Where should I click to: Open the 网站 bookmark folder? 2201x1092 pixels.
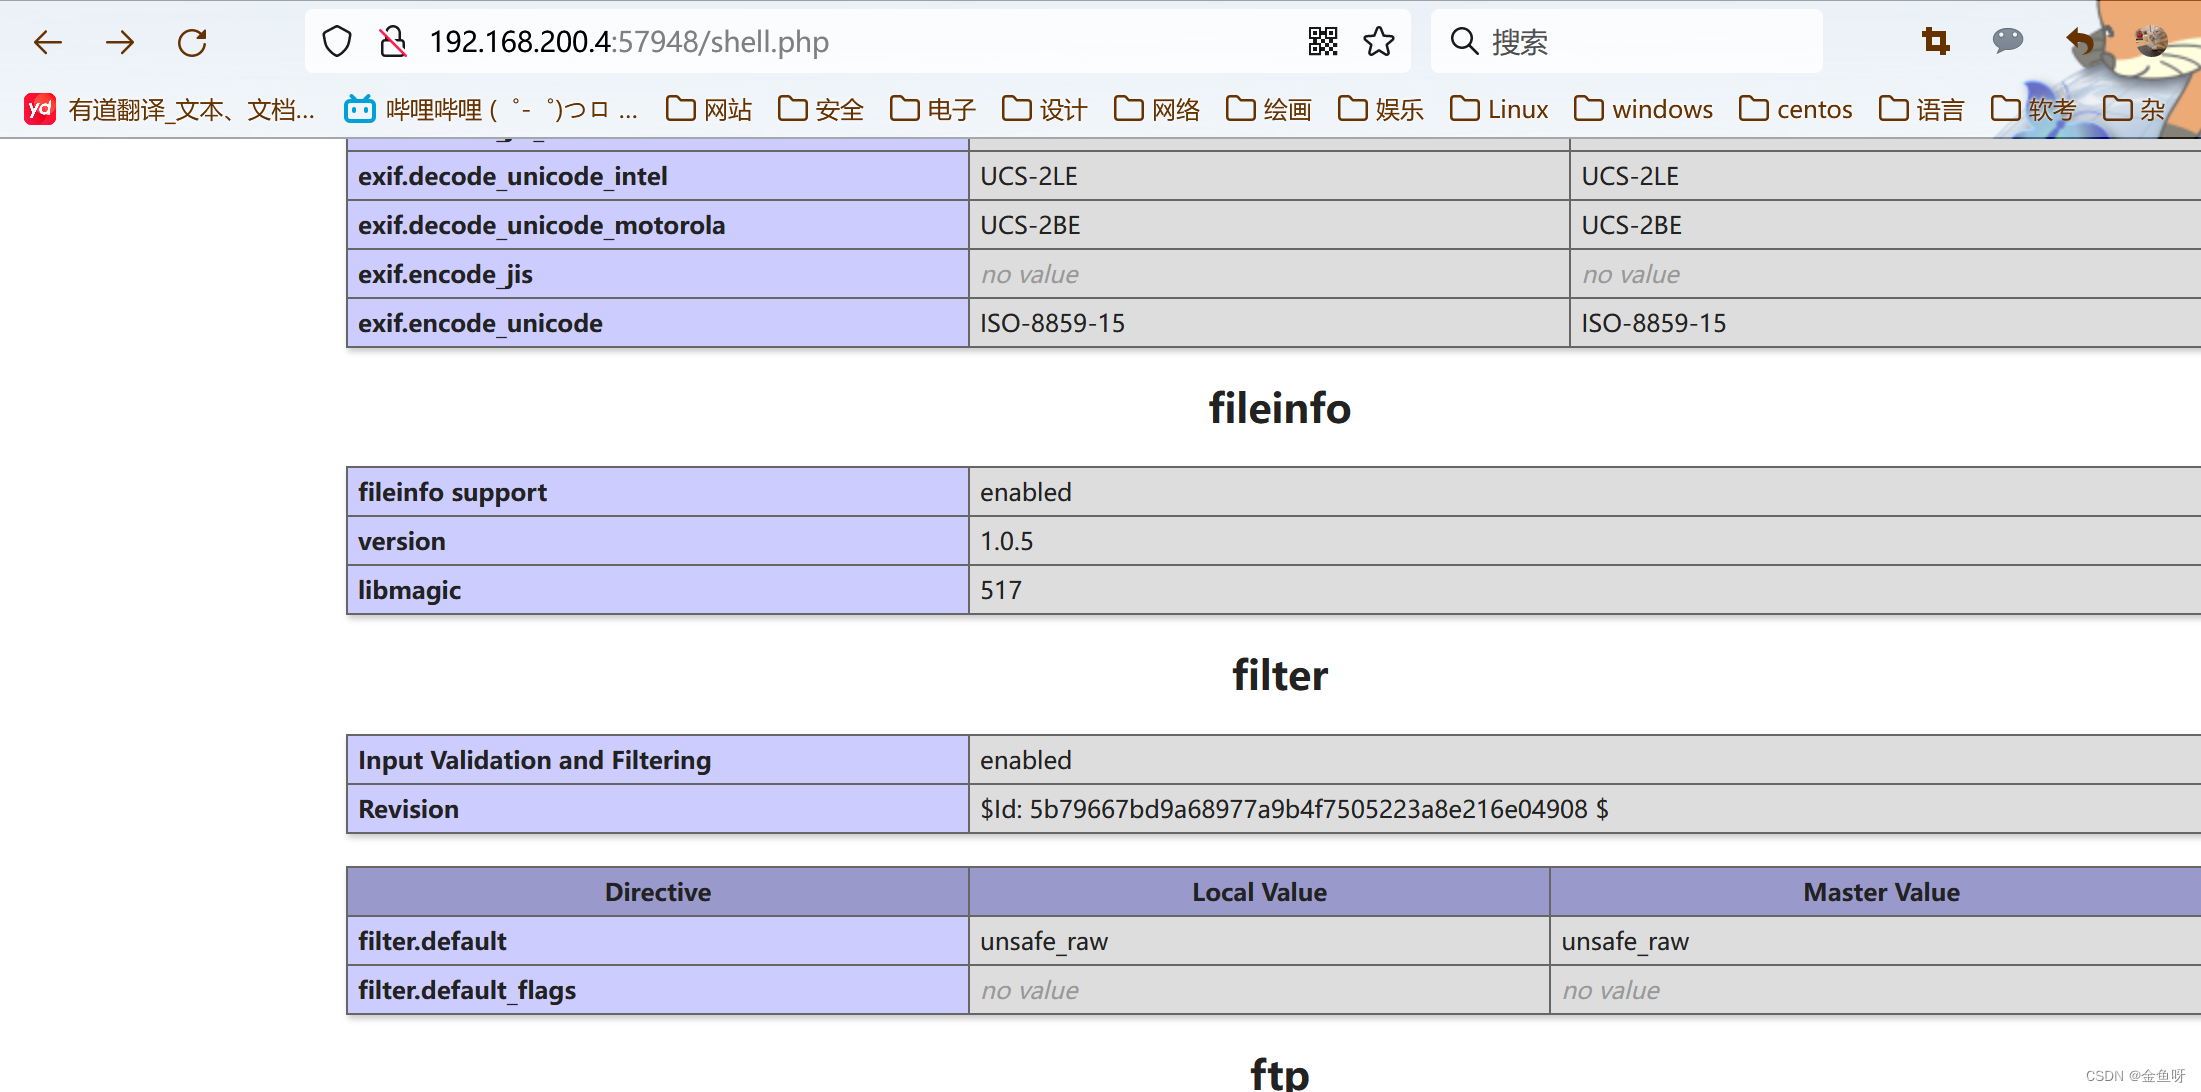(x=709, y=109)
